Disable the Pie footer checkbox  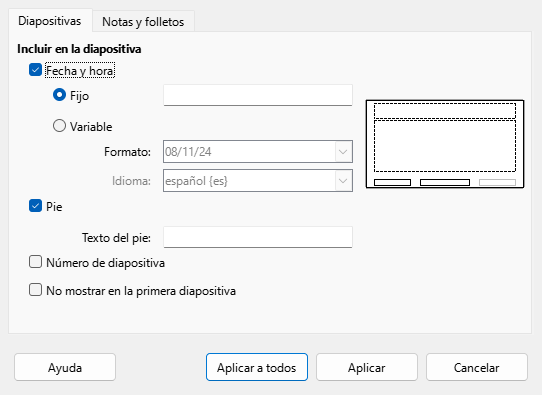(x=35, y=206)
